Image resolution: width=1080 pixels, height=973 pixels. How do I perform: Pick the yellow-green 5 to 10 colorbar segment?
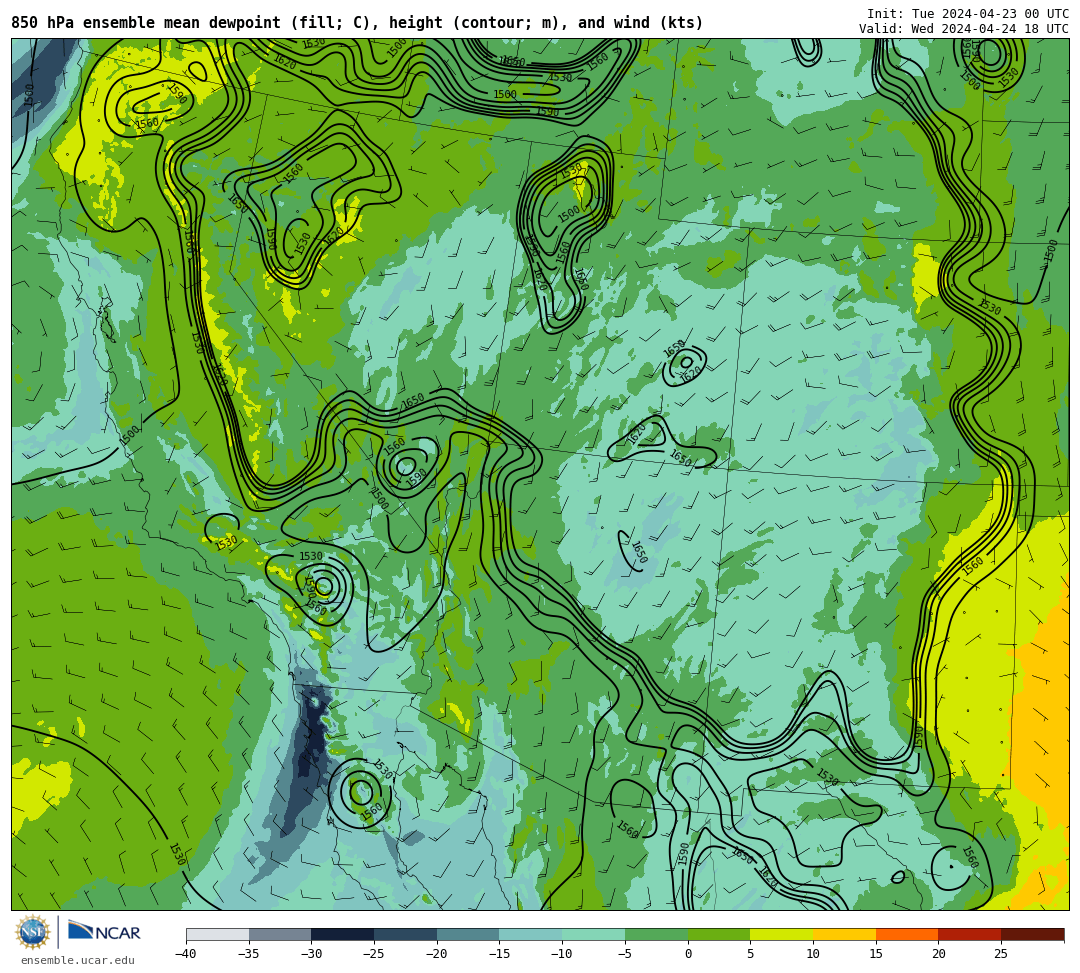pos(781,934)
